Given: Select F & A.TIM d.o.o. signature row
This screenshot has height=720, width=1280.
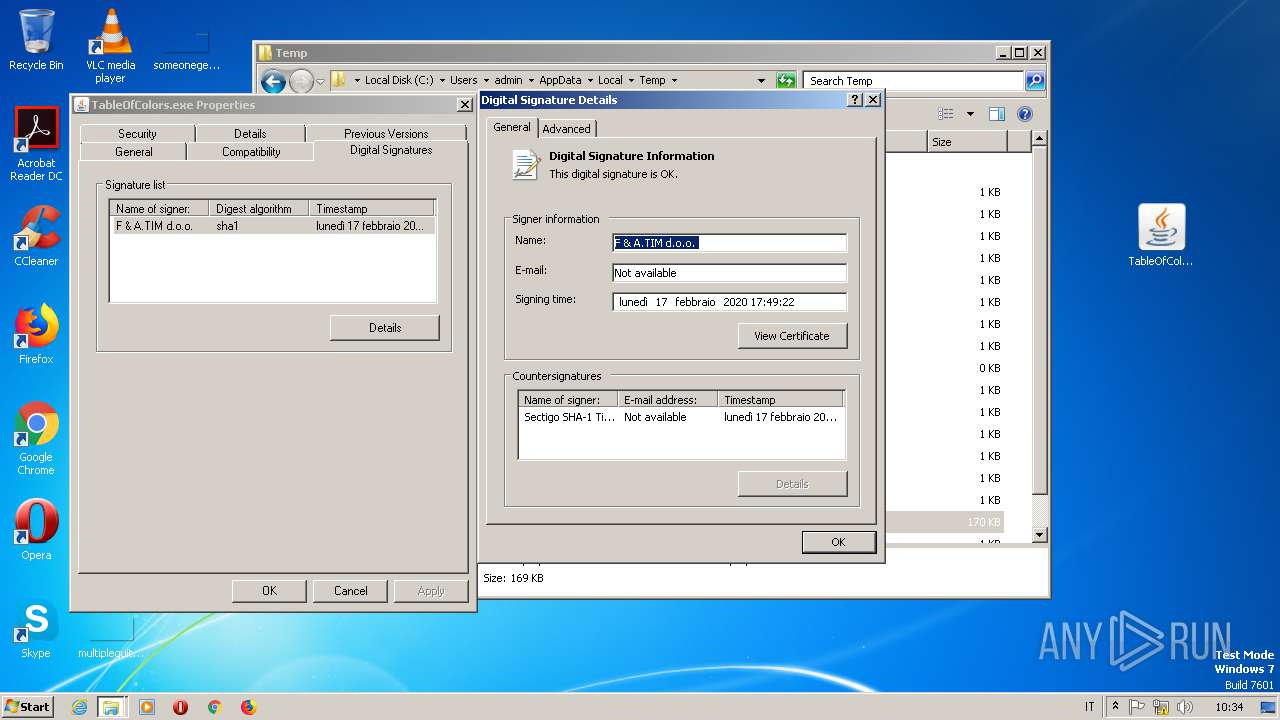Looking at the screenshot, I should coord(272,226).
